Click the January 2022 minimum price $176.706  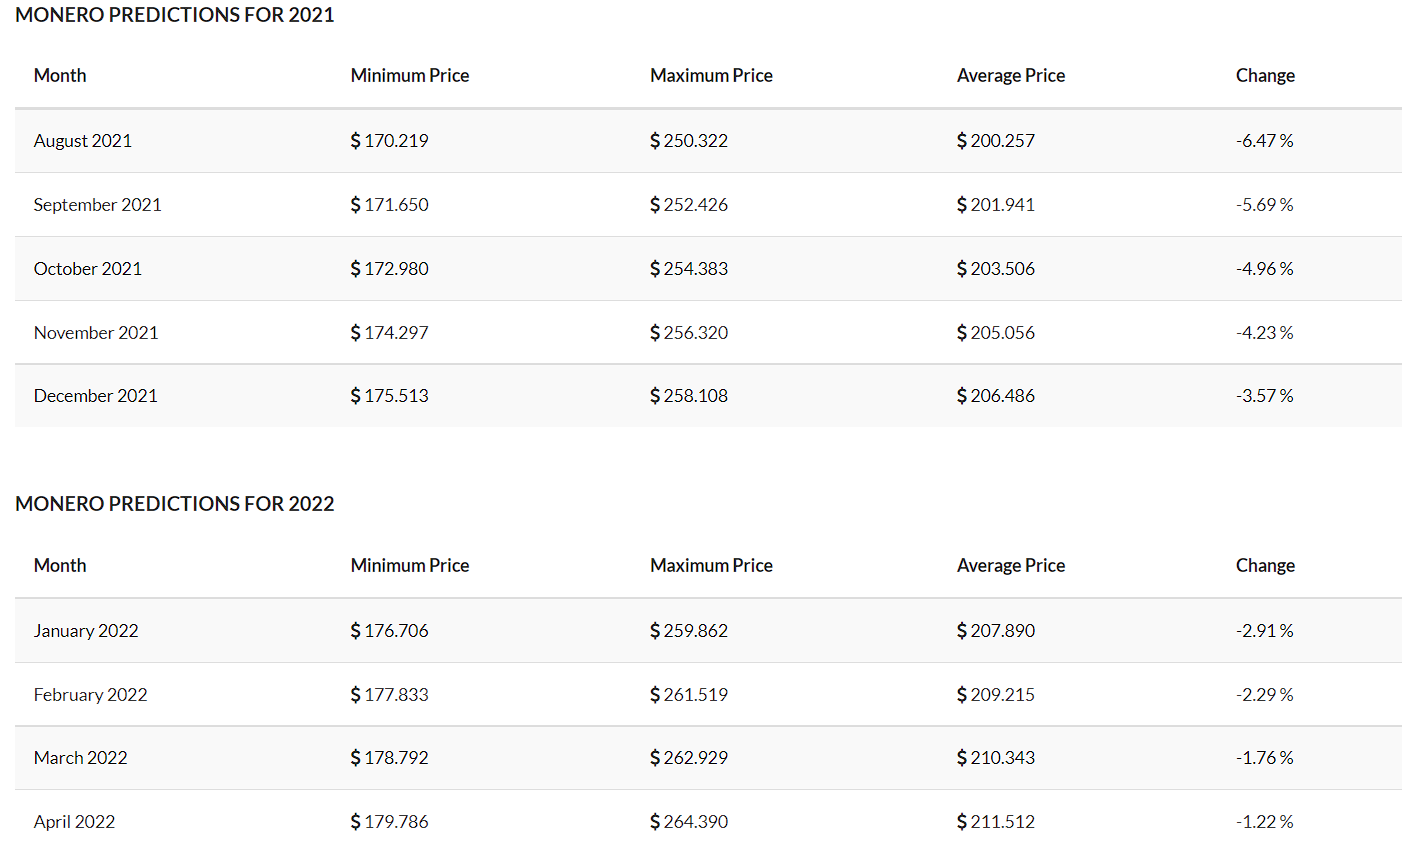[389, 631]
